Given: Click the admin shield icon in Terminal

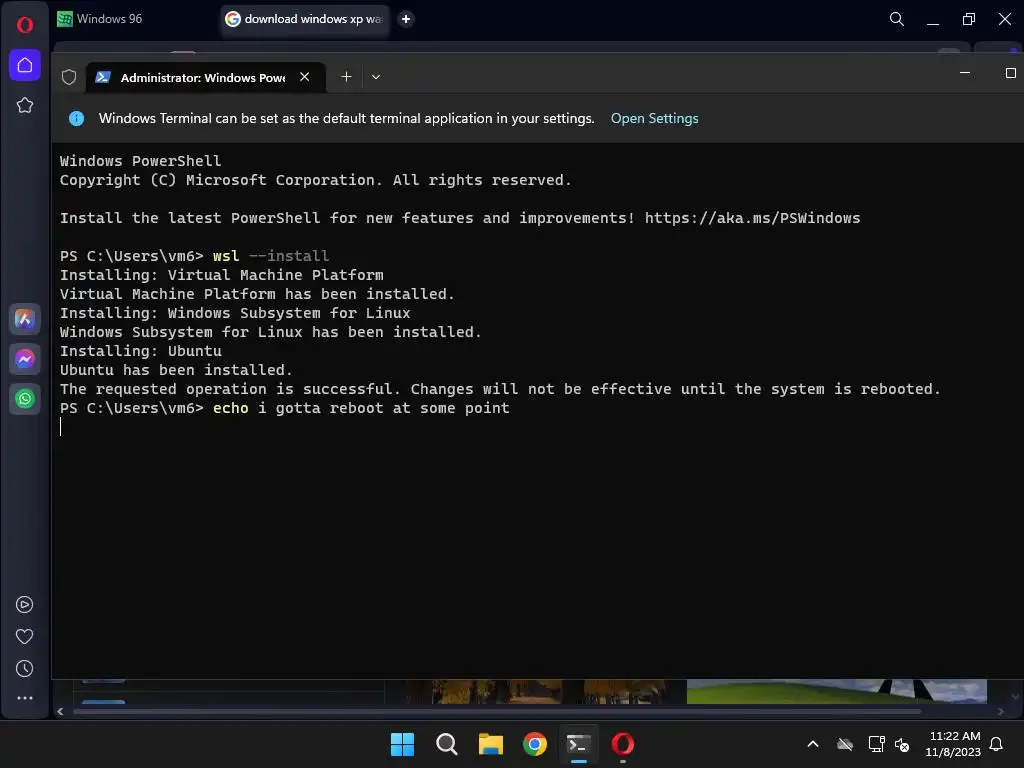Looking at the screenshot, I should 69,78.
